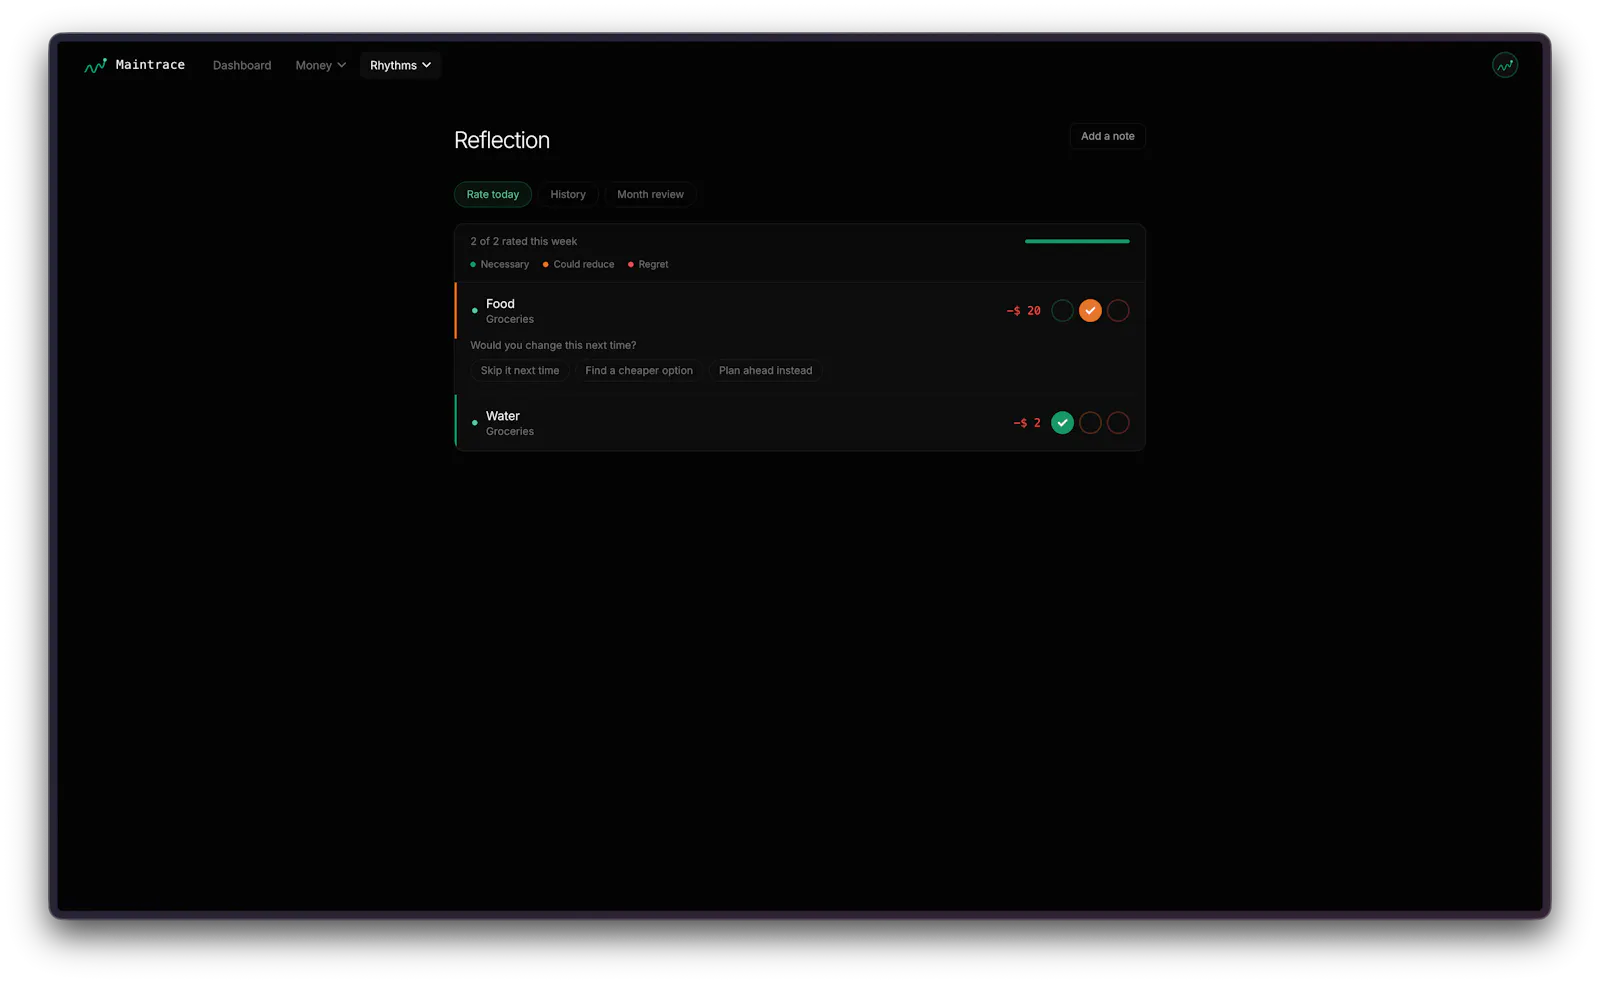This screenshot has height=984, width=1600.
Task: Rate Food as Necessary
Action: coord(1062,311)
